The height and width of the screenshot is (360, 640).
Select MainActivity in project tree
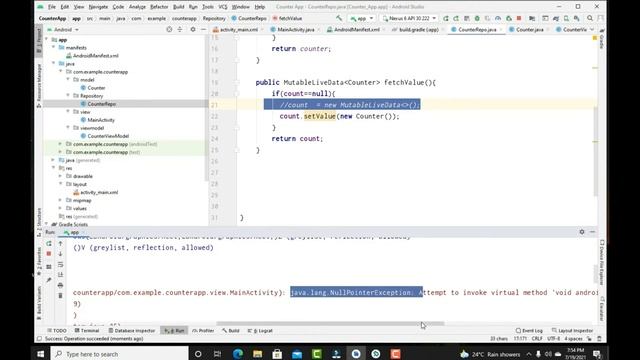point(101,120)
